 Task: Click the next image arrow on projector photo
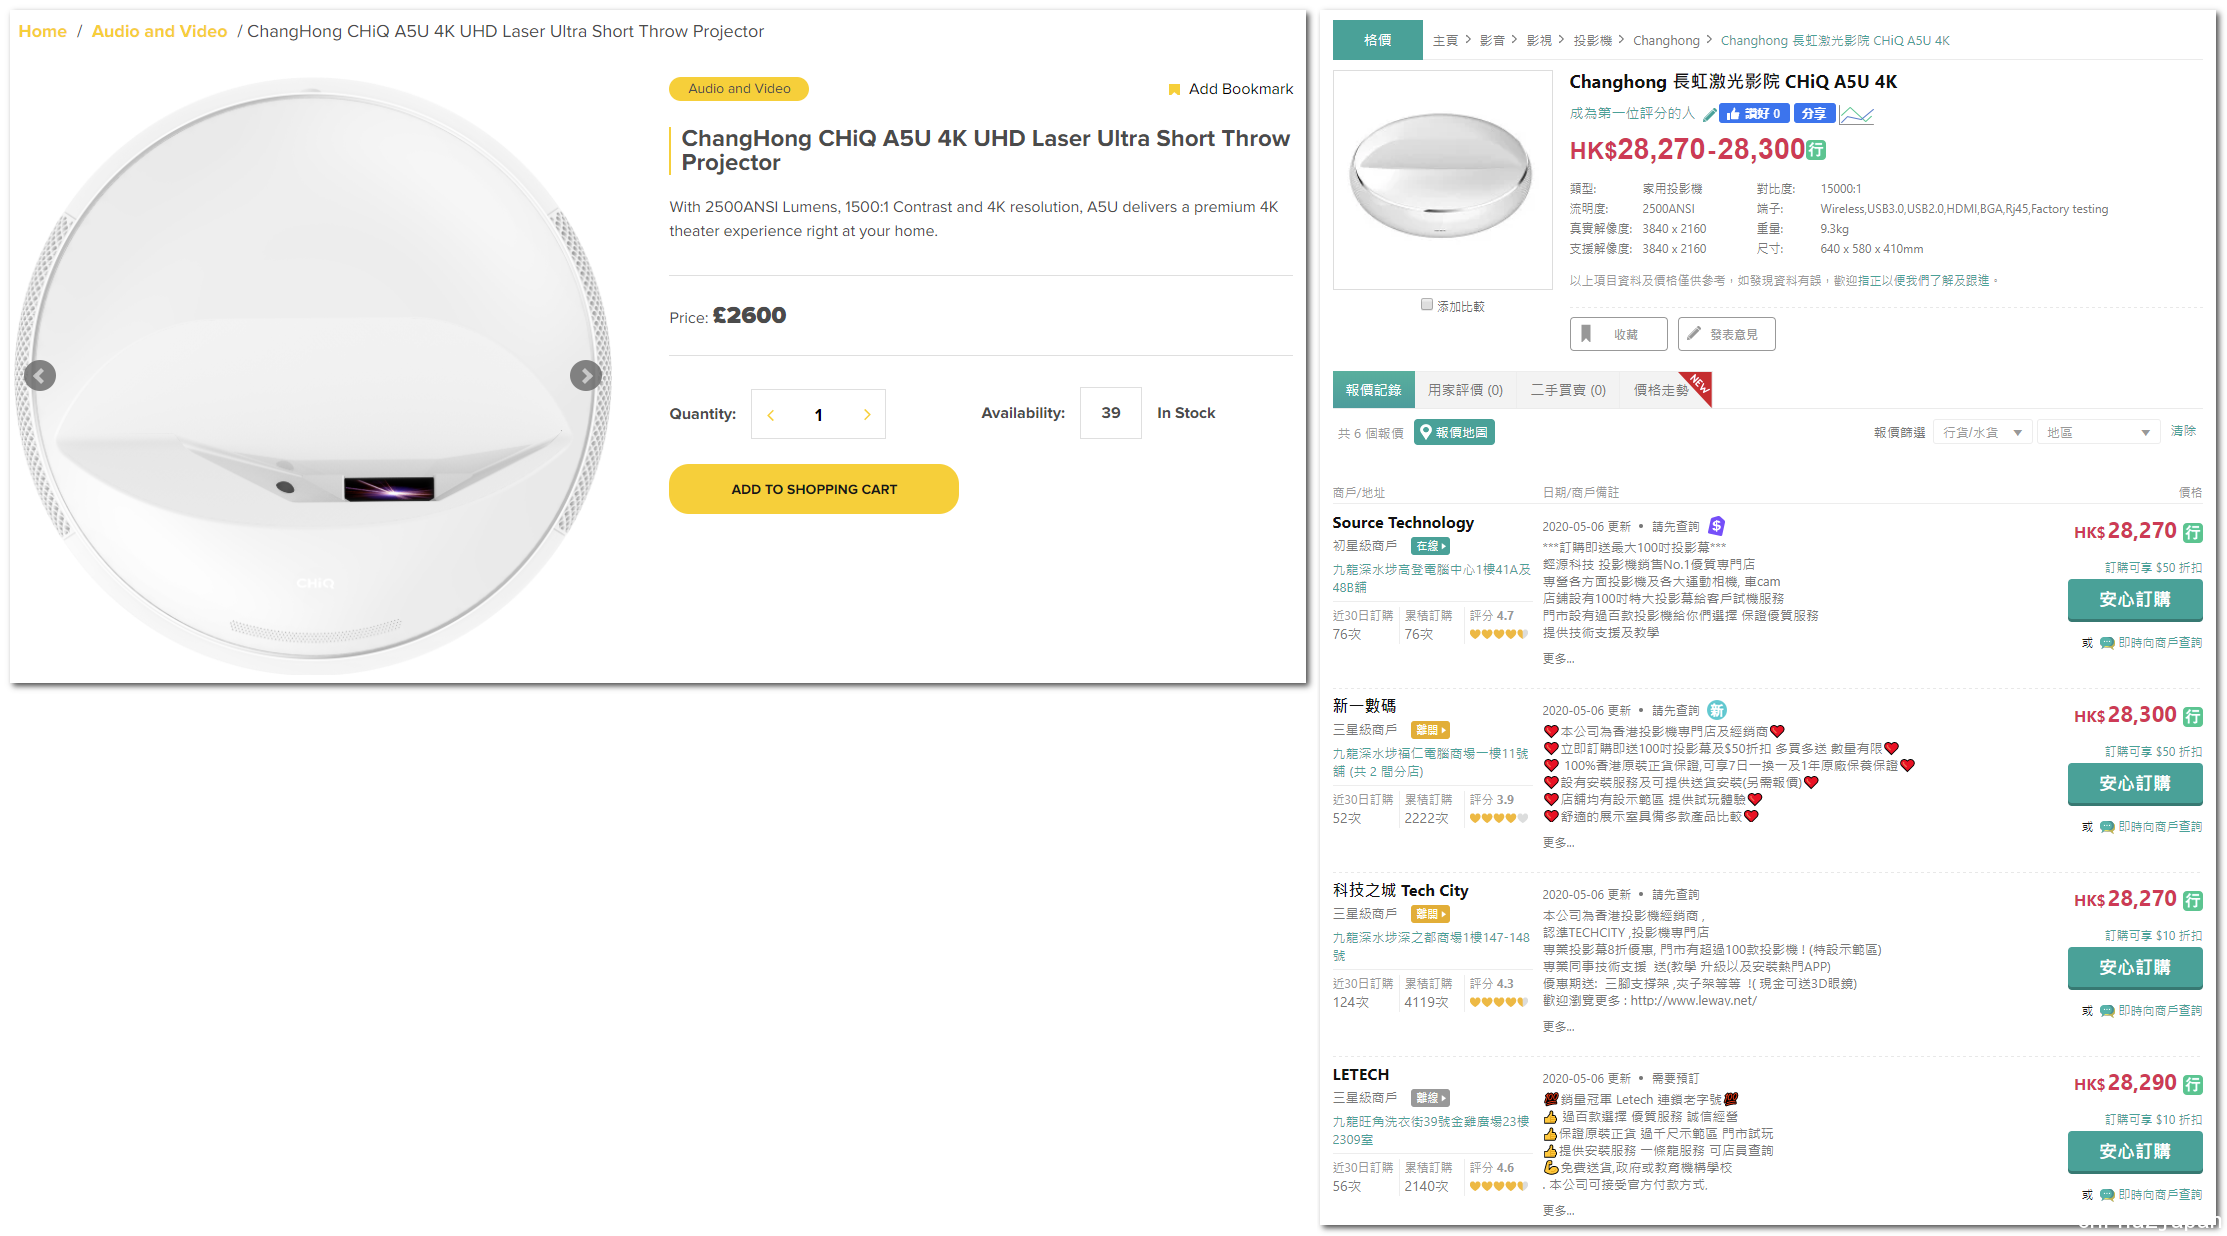pyautogui.click(x=586, y=376)
